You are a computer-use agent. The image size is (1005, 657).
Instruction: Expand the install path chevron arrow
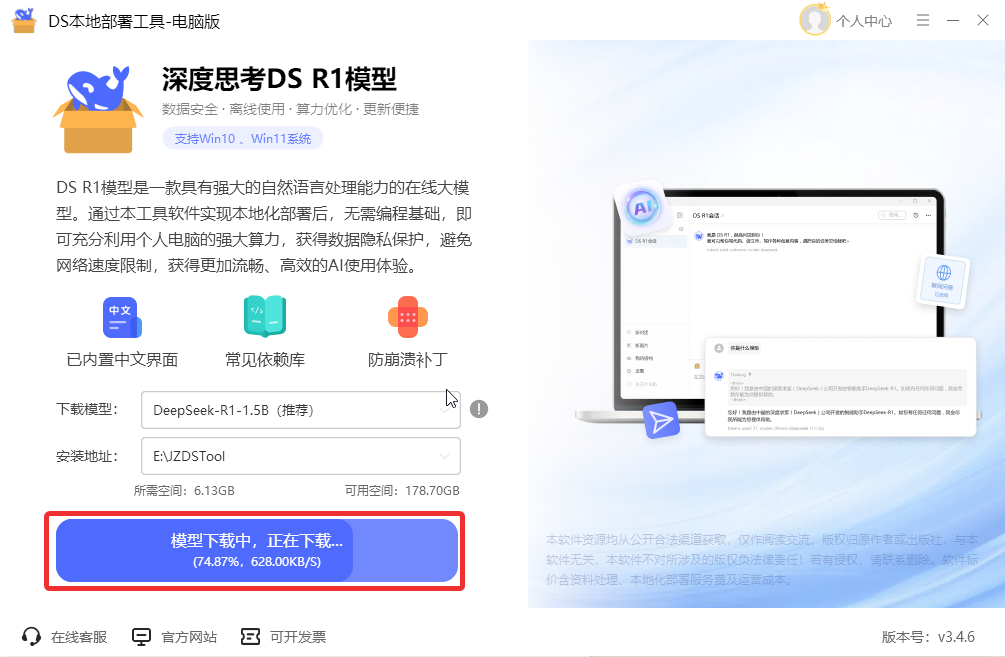[x=444, y=456]
